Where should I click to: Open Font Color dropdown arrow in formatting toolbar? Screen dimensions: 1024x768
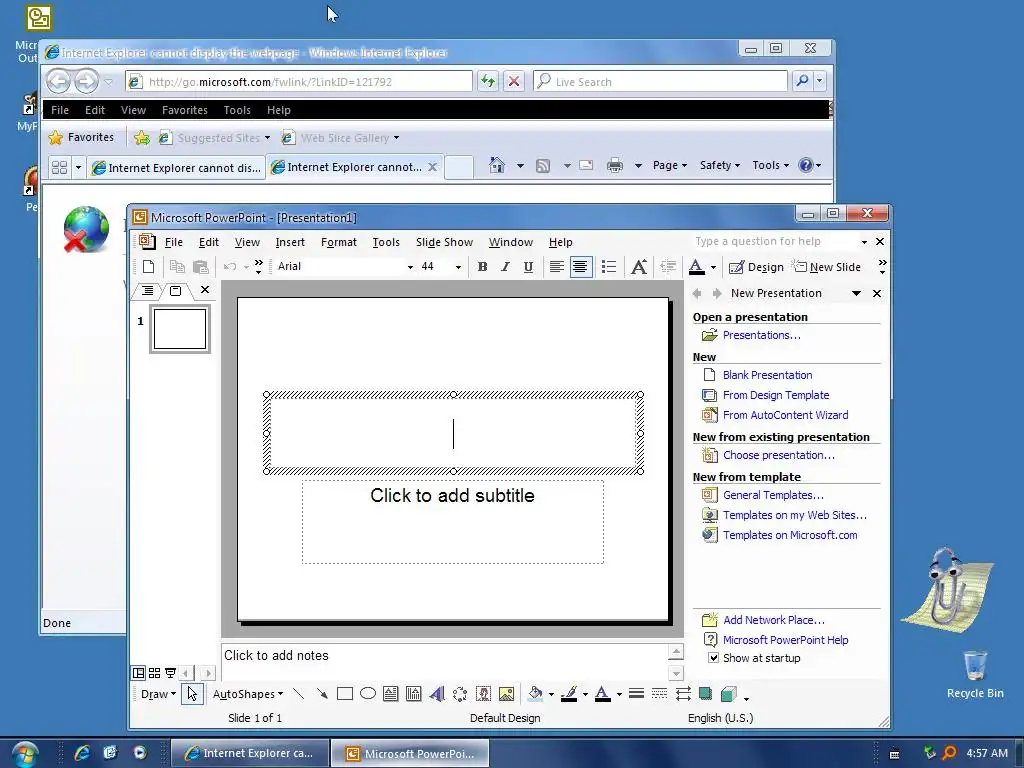pyautogui.click(x=713, y=267)
